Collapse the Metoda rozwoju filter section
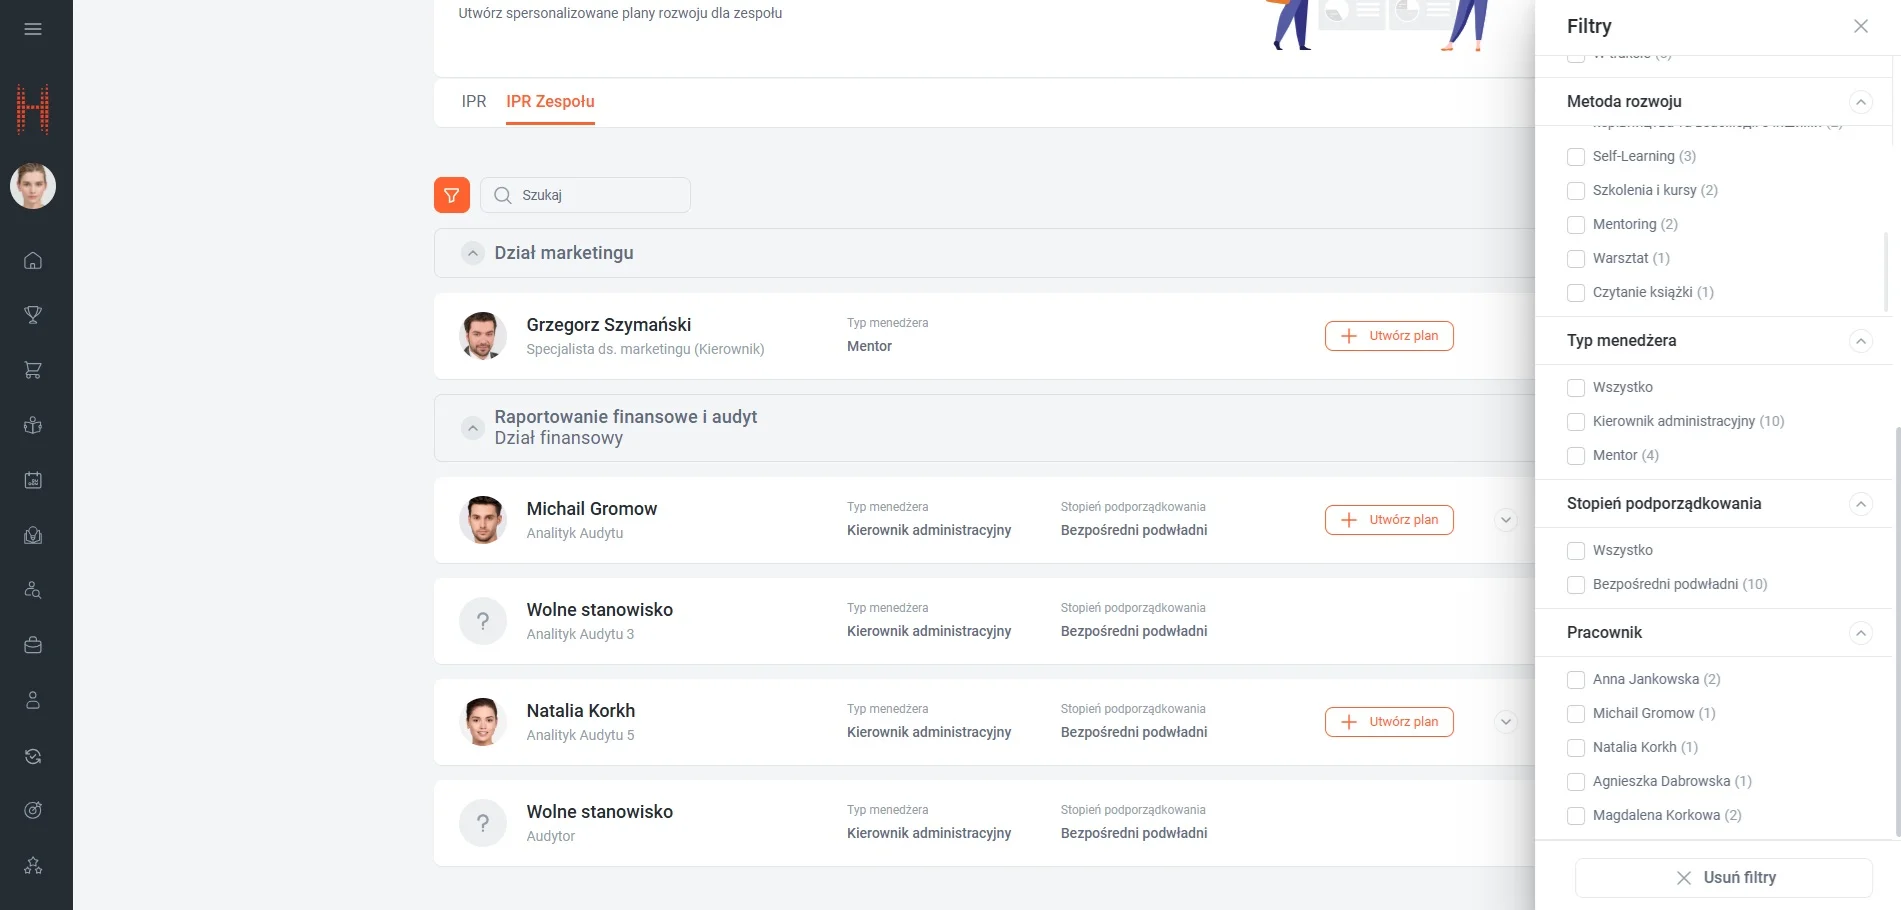This screenshot has width=1901, height=910. coord(1860,102)
